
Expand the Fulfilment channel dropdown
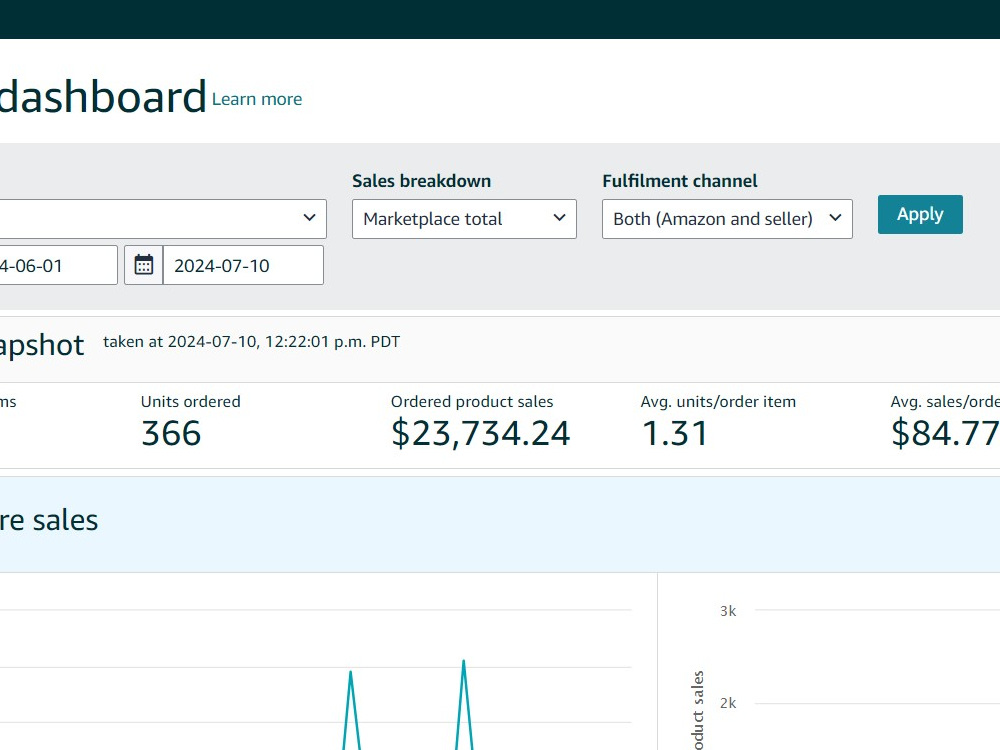pyautogui.click(x=727, y=219)
